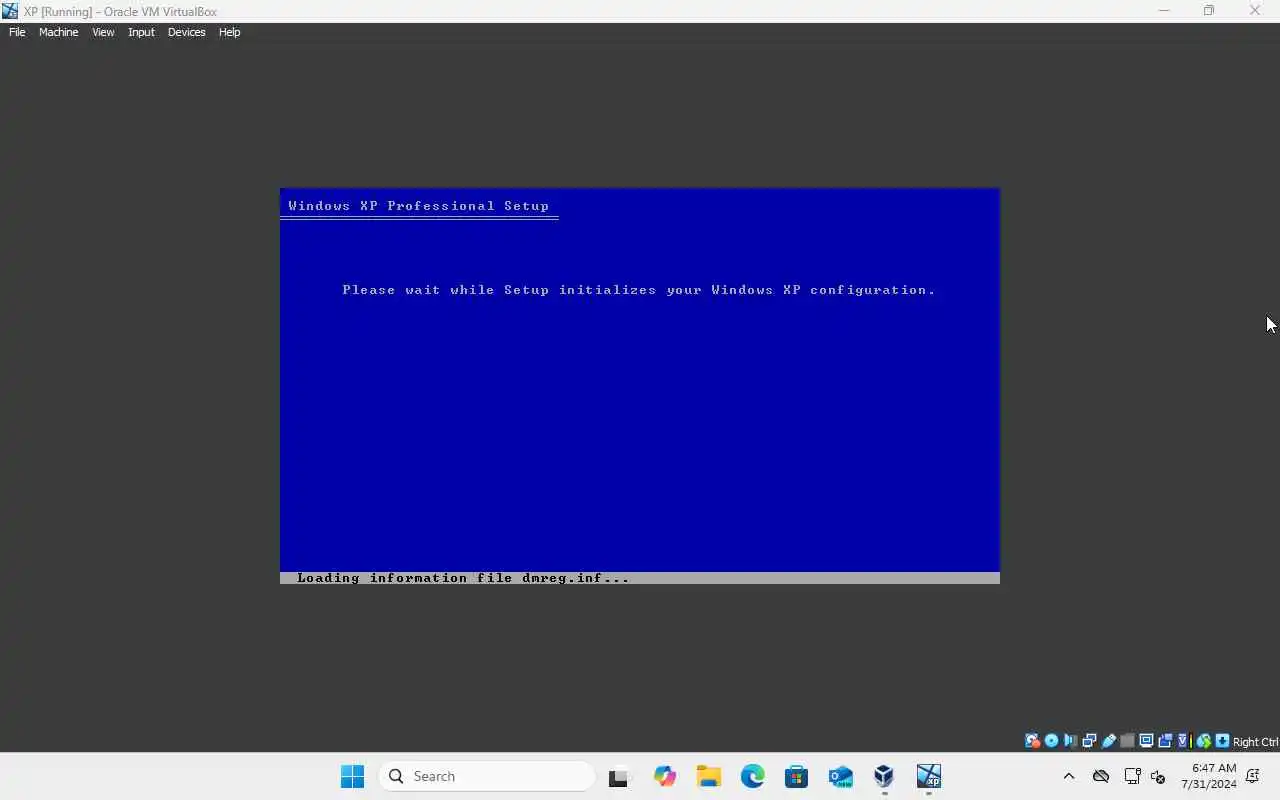Switch to the XP VM taskbar icon
This screenshot has width=1280, height=800.
click(928, 776)
